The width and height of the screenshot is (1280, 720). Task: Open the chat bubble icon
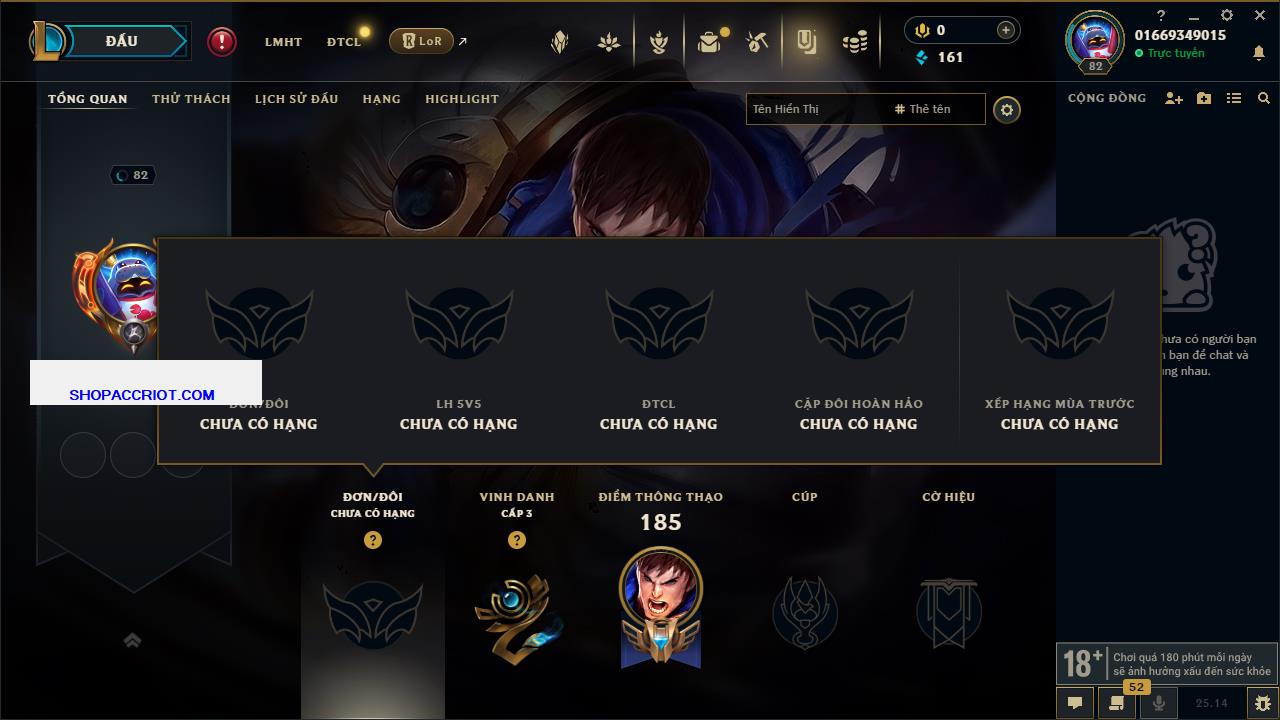click(1075, 703)
